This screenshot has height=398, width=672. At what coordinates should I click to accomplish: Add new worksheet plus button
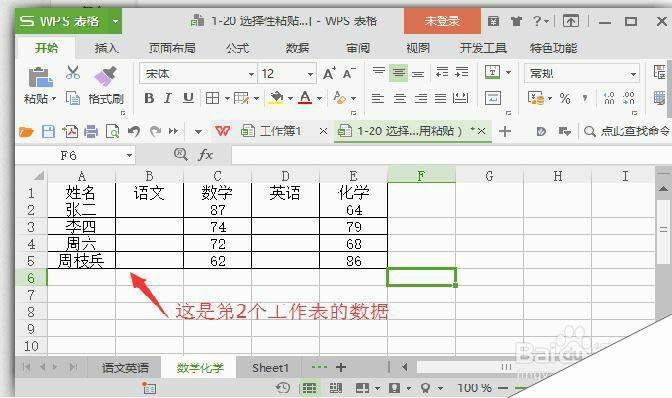[341, 367]
